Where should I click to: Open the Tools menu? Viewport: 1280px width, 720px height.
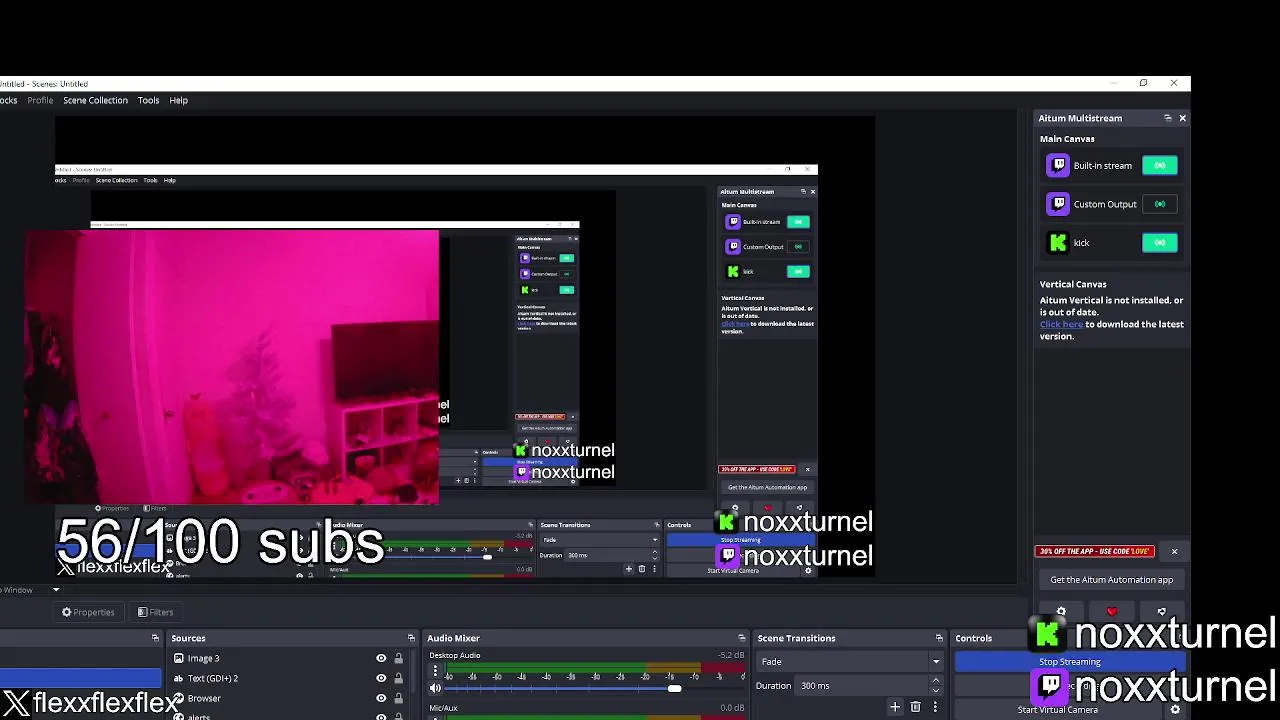click(148, 100)
